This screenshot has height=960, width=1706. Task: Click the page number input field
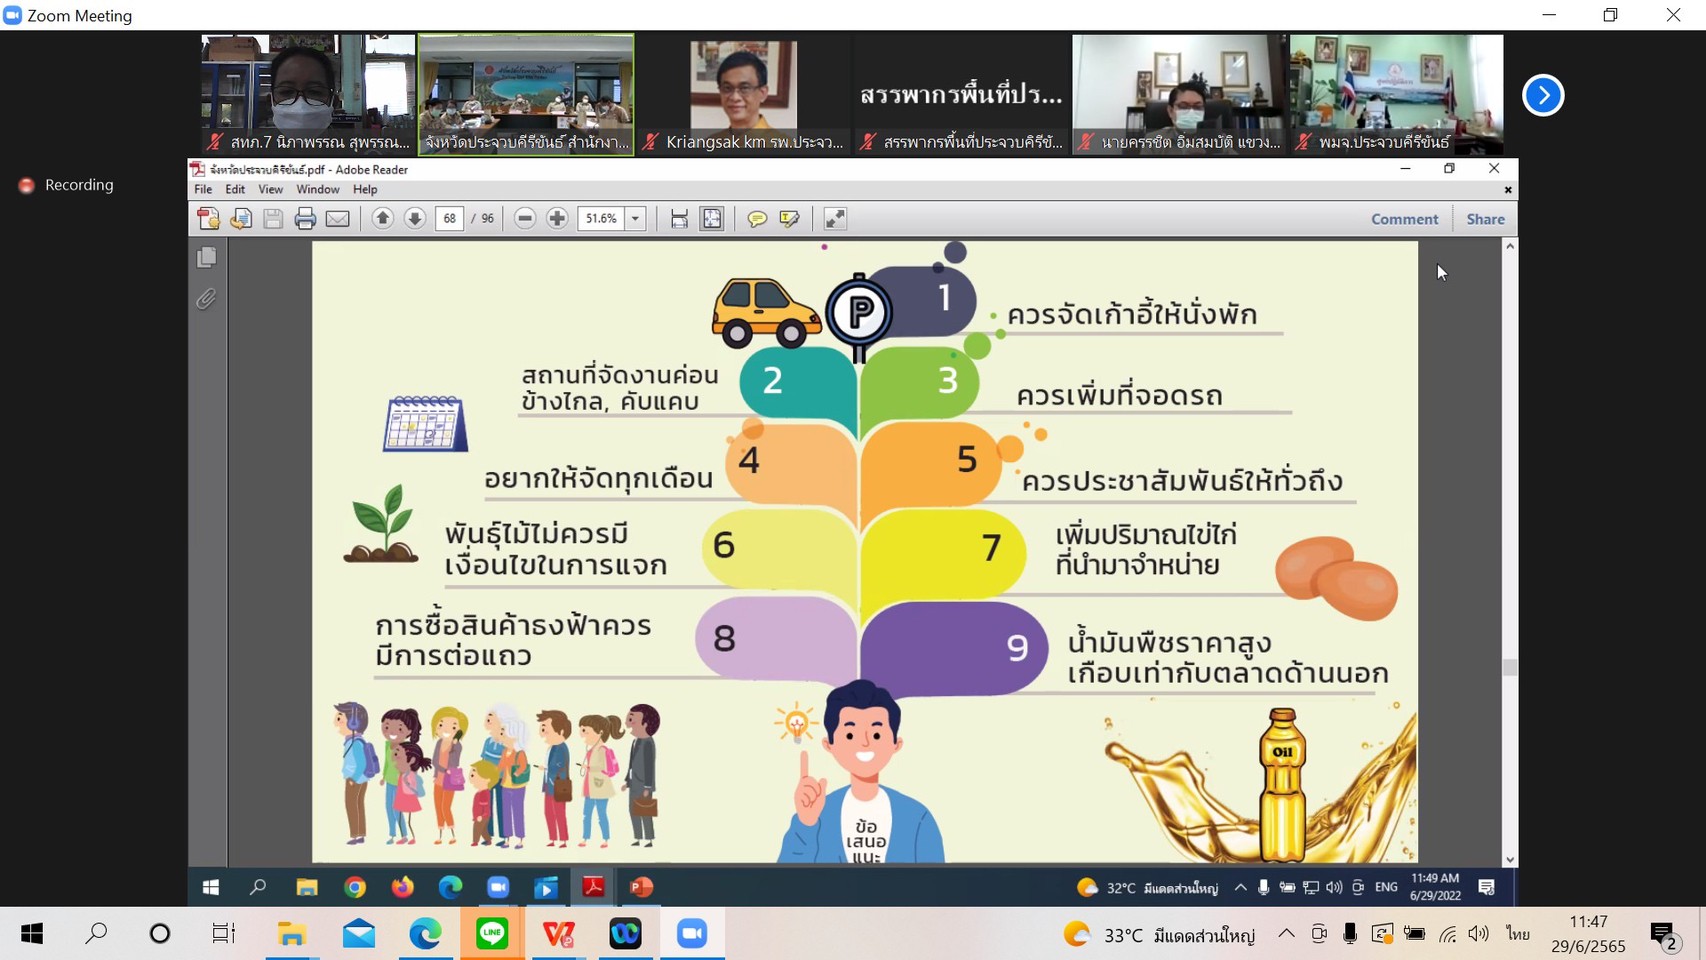450,219
